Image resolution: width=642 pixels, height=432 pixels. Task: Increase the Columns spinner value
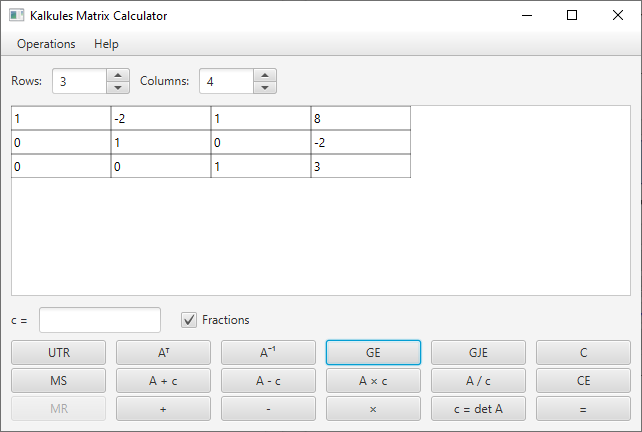[265, 75]
